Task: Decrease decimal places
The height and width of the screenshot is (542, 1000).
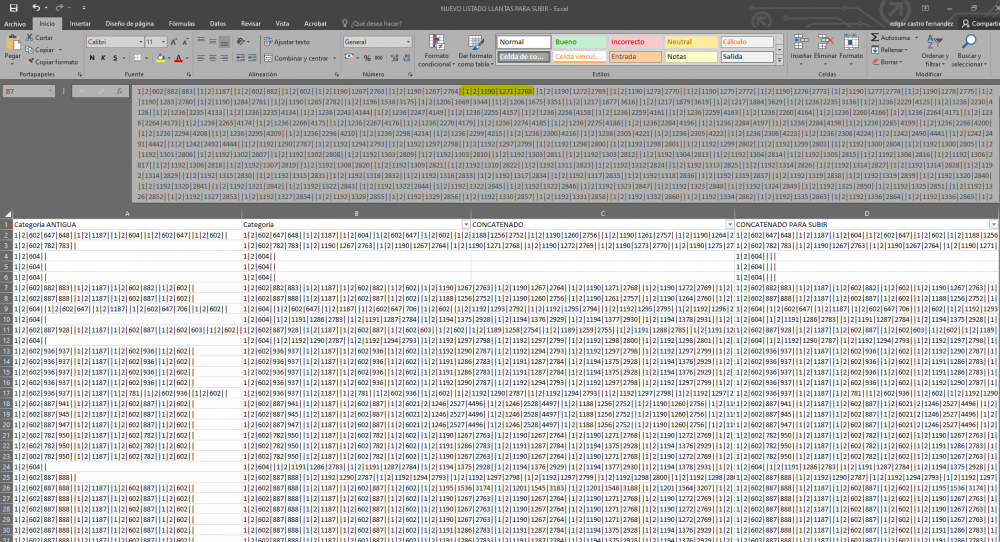Action: [x=406, y=58]
